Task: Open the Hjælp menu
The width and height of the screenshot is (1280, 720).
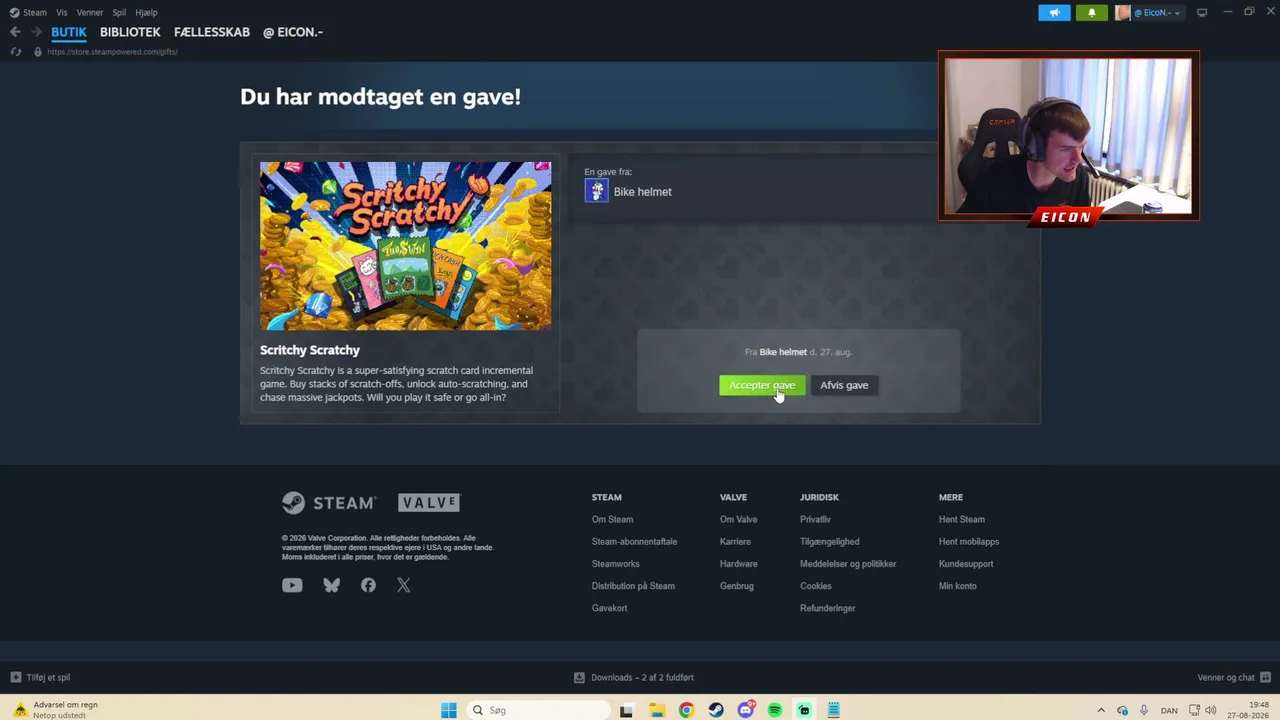Action: point(146,13)
